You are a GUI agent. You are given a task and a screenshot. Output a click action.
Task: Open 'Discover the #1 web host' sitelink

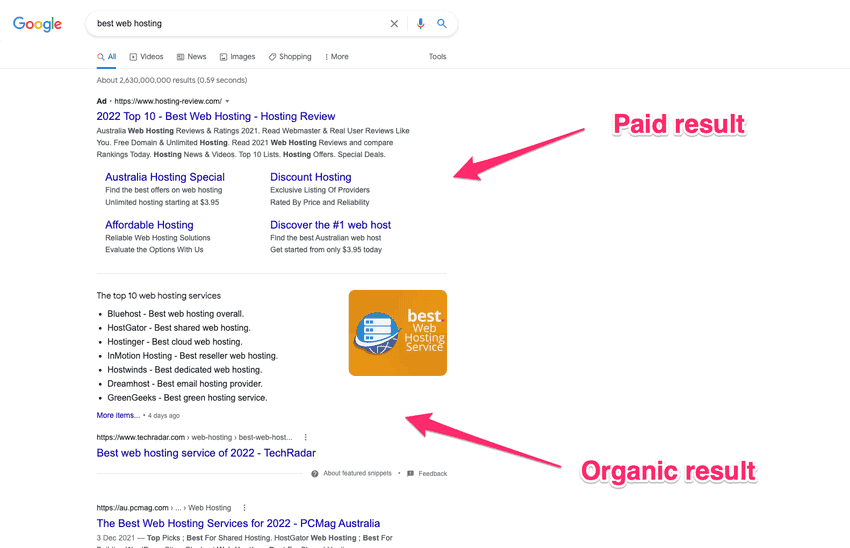coord(331,224)
